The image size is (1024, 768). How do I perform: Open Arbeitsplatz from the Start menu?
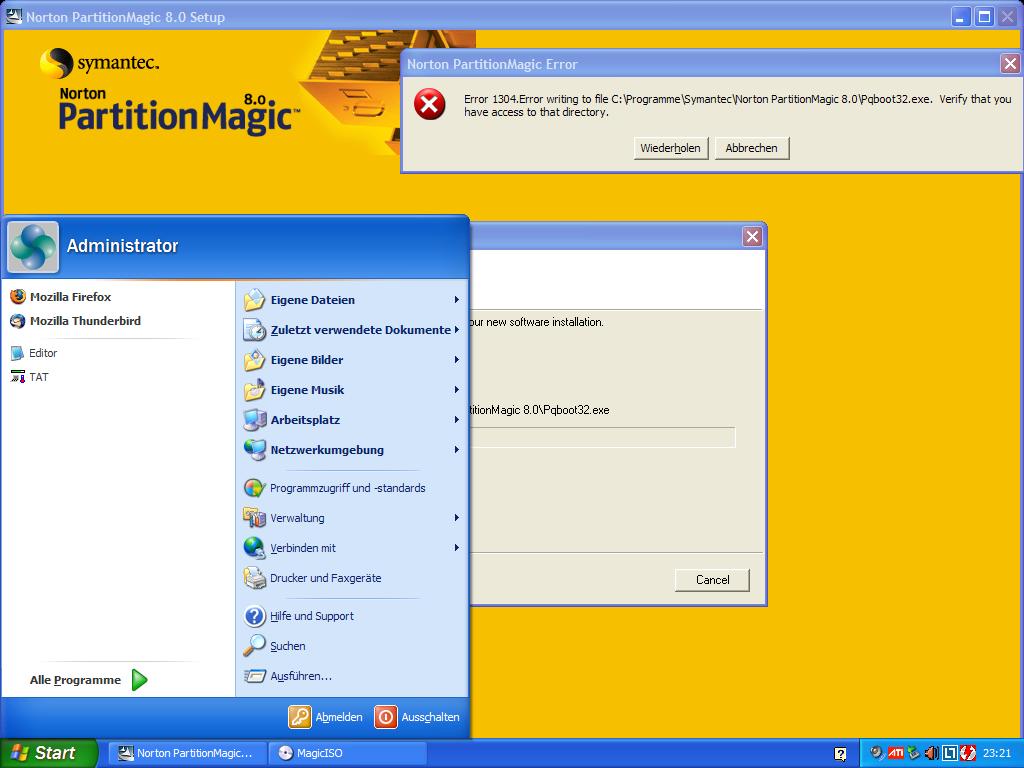(x=352, y=420)
